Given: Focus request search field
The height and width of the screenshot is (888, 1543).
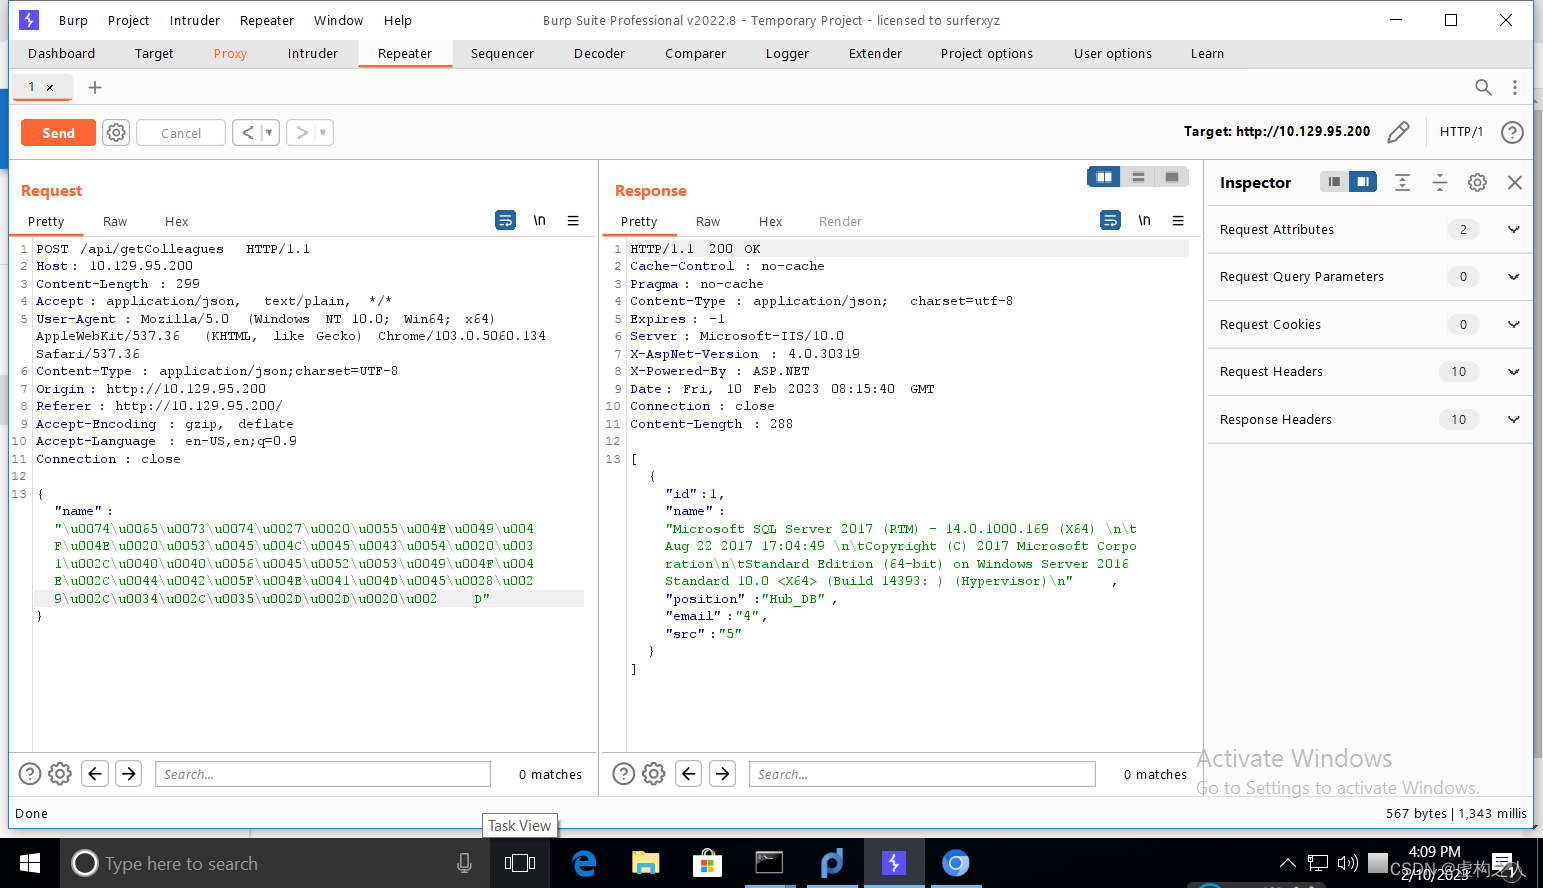Looking at the screenshot, I should 322,774.
